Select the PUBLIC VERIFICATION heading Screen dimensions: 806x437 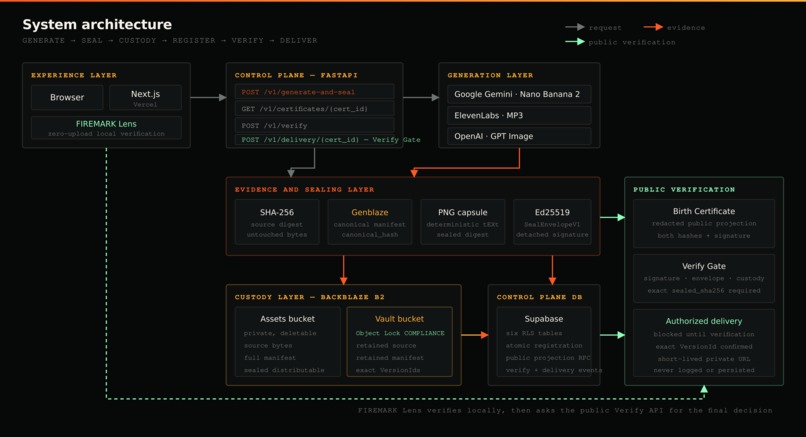(x=684, y=190)
